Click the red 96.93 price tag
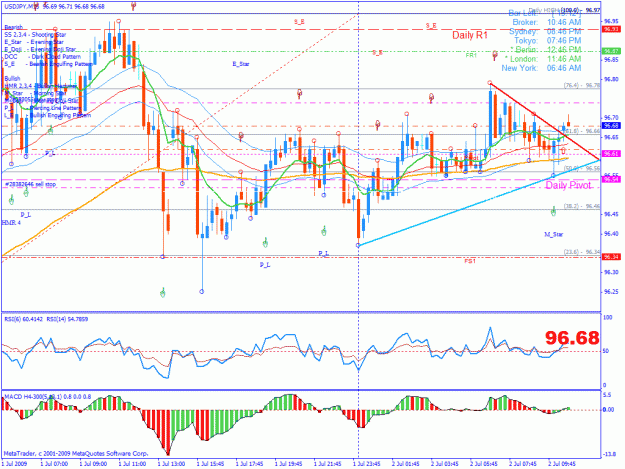Screen dimensions: 625x469 pos(611,29)
